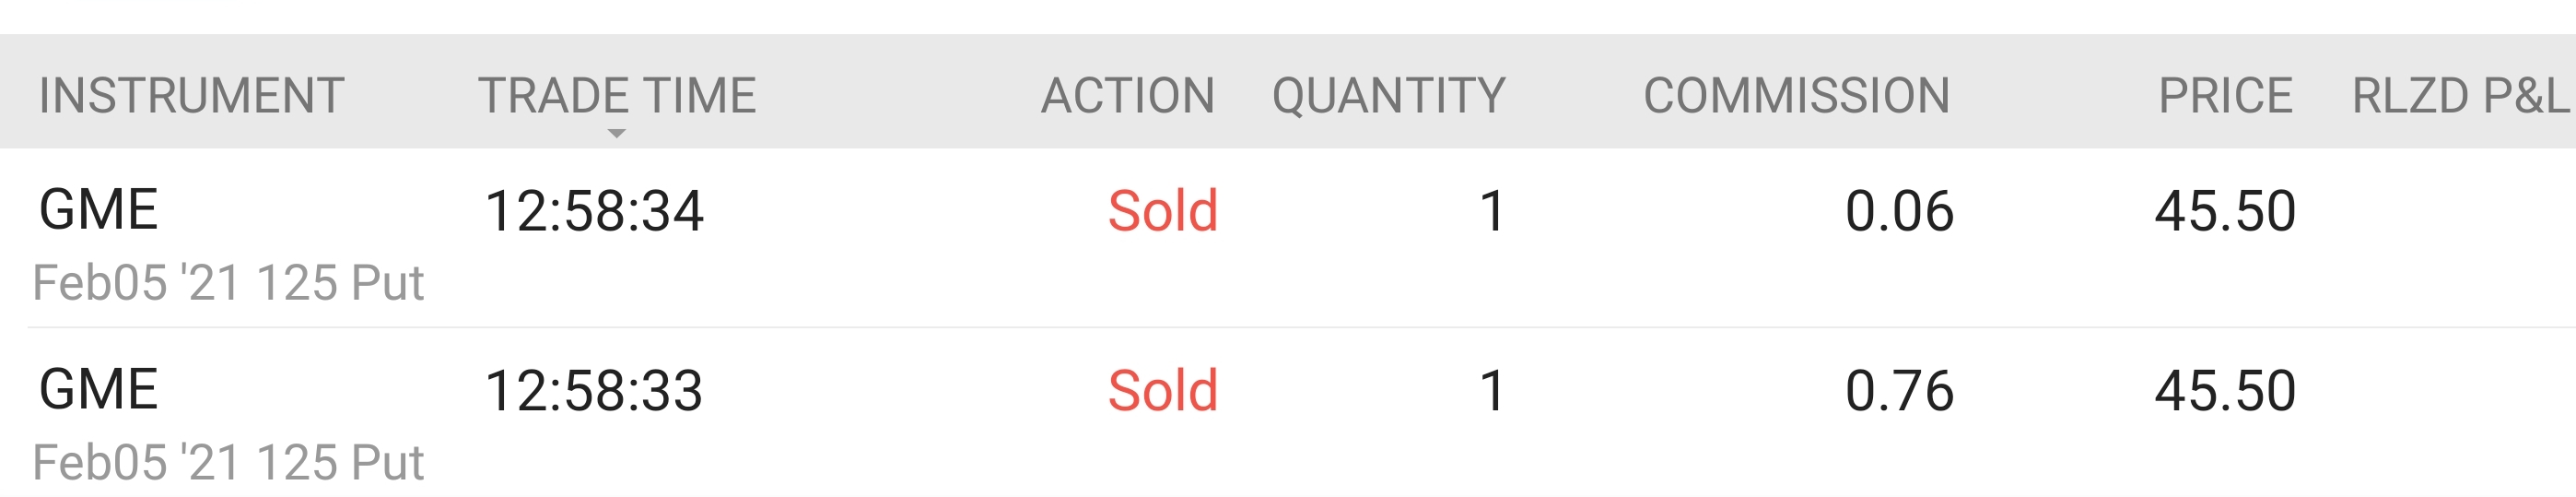Open the GME trade at 12:58:34
Screen dimensions: 2576x497
tap(1288, 238)
